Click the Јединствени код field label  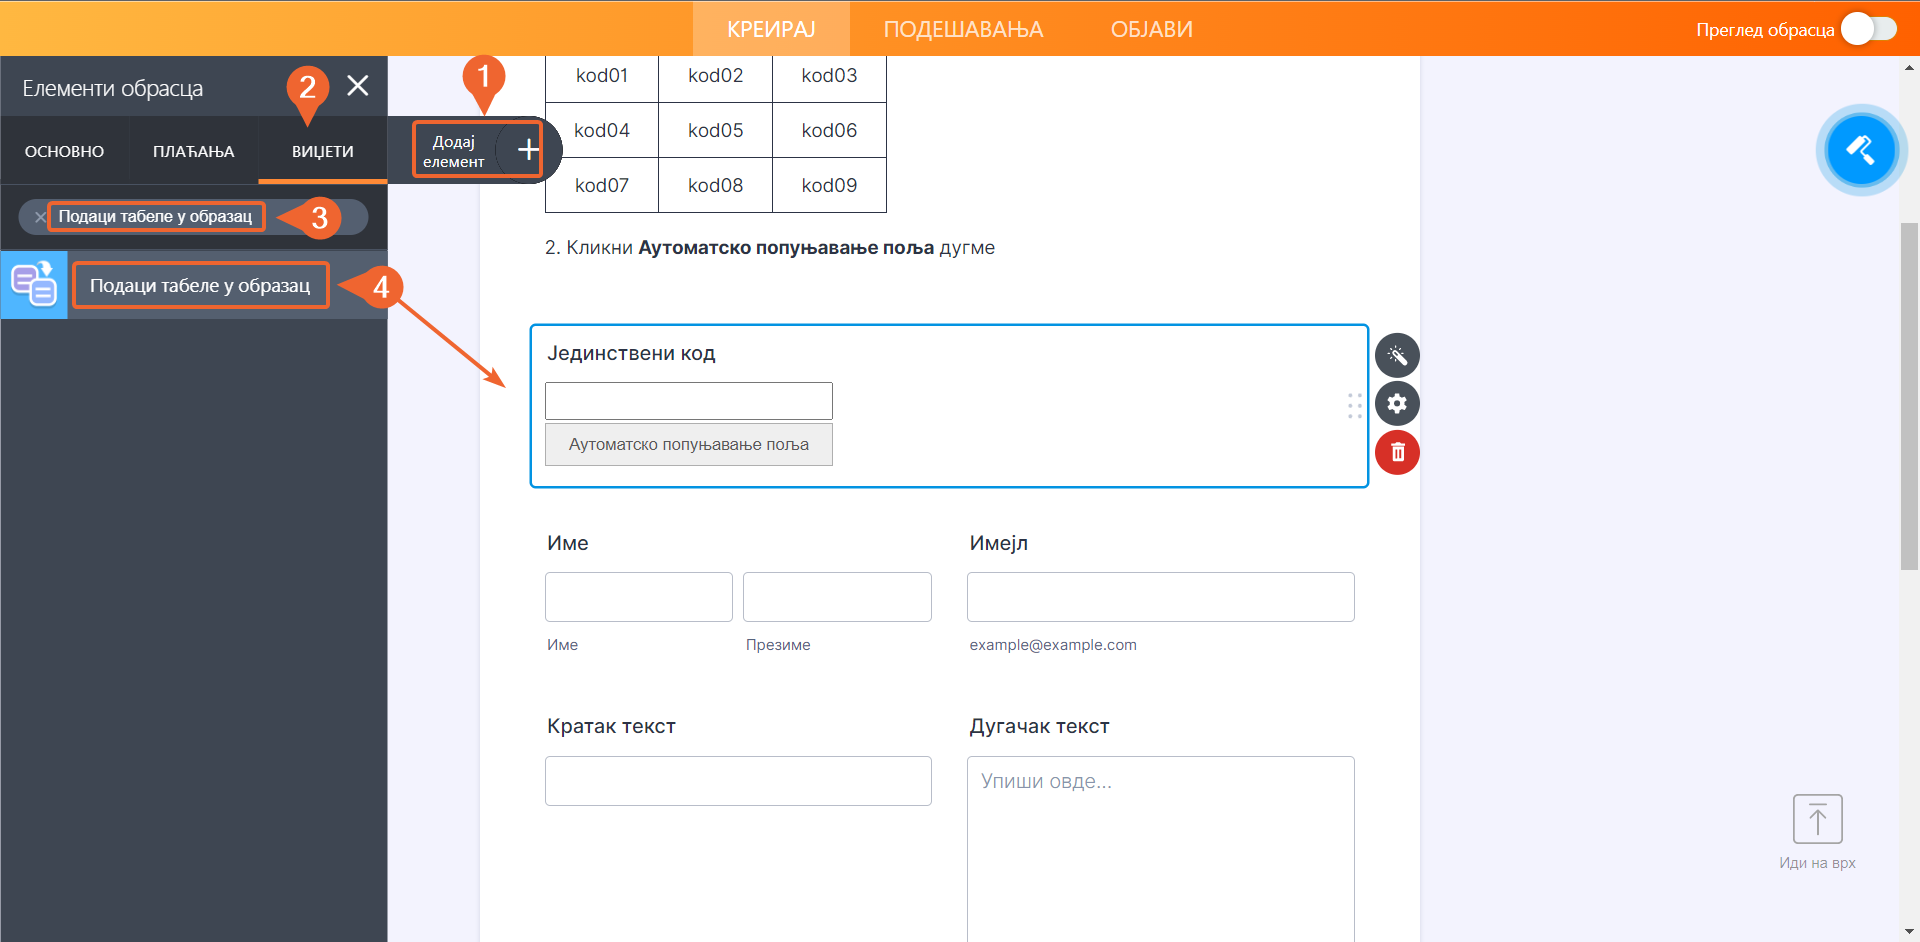coord(631,353)
